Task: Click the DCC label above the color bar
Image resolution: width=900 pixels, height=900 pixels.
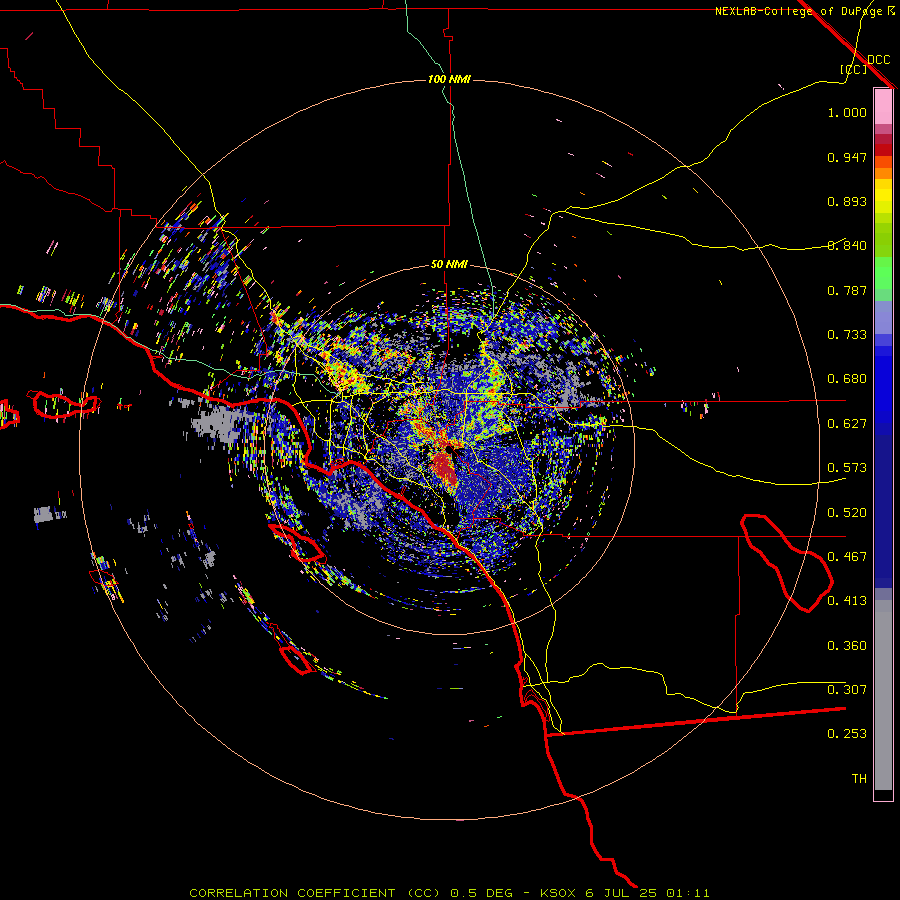Action: pos(878,60)
